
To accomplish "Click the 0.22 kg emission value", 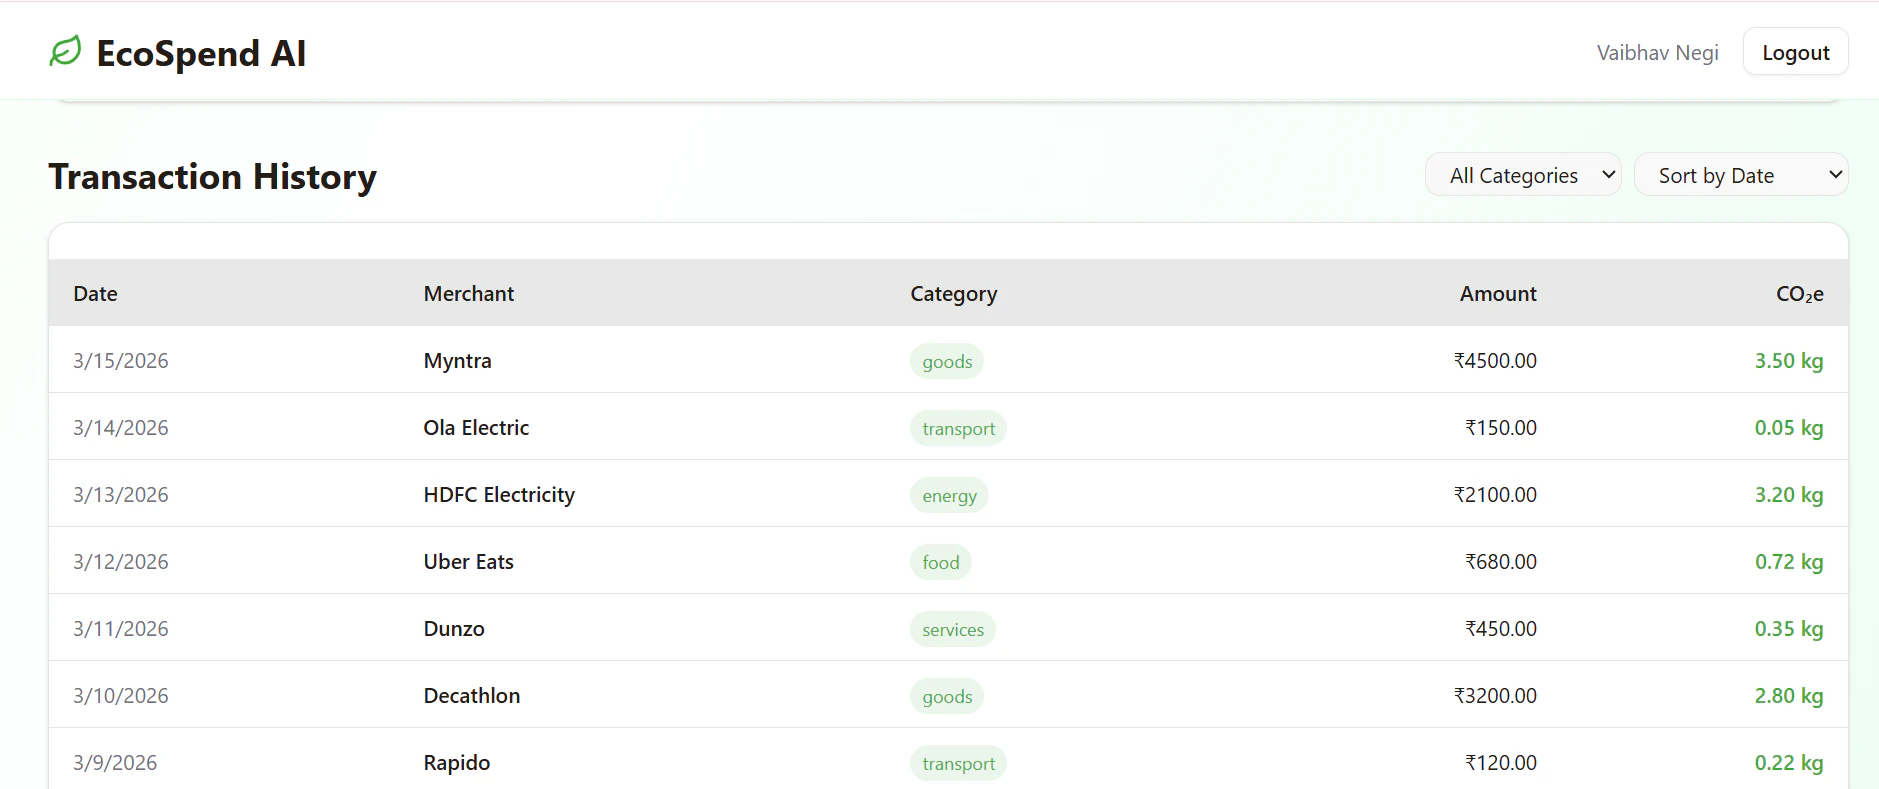I will (x=1789, y=763).
